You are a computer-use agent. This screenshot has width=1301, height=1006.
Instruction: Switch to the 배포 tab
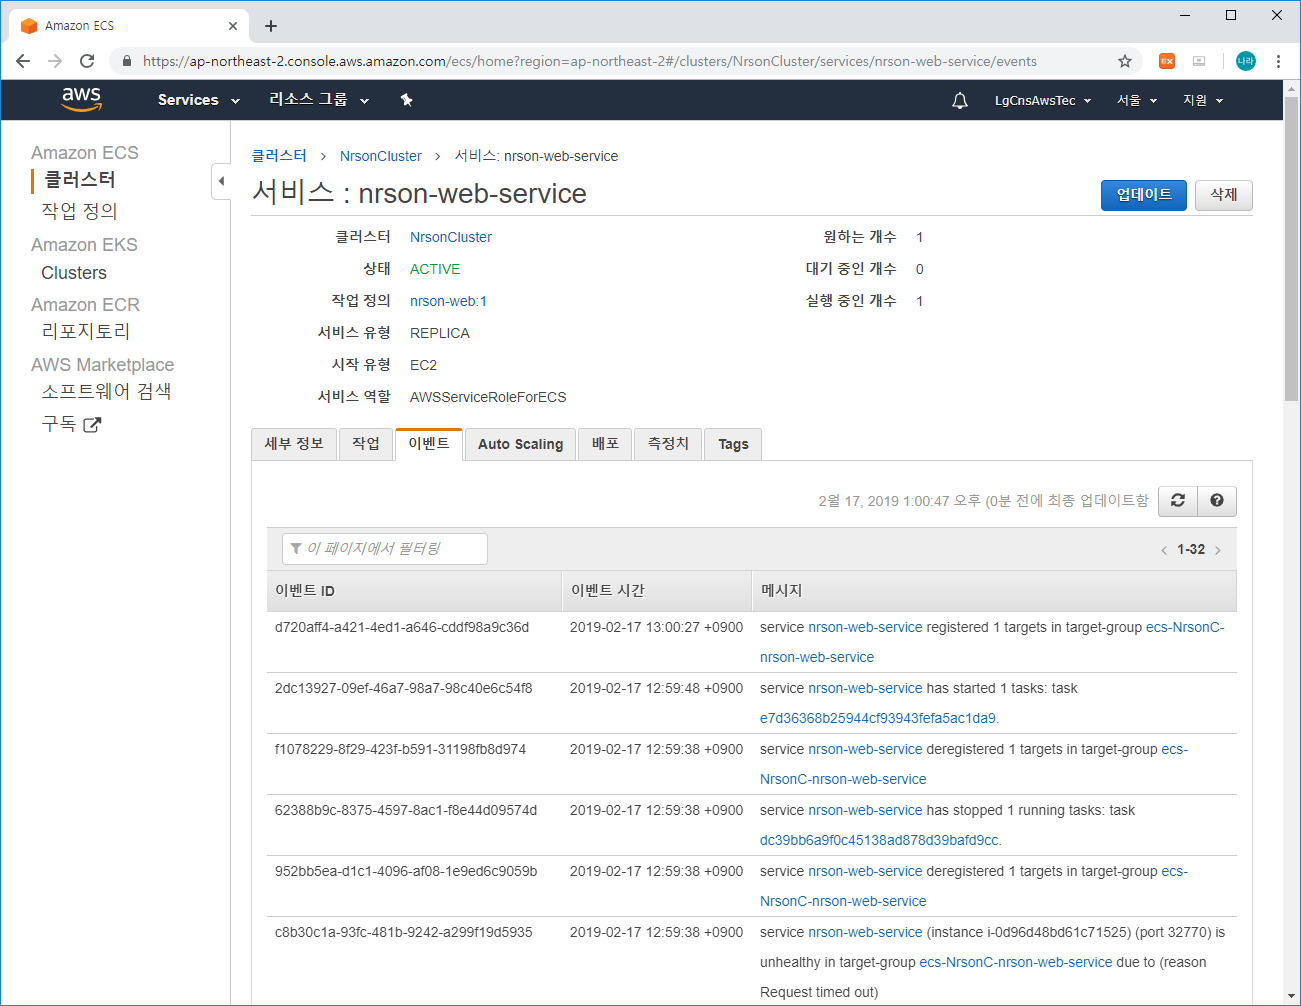[x=605, y=444]
